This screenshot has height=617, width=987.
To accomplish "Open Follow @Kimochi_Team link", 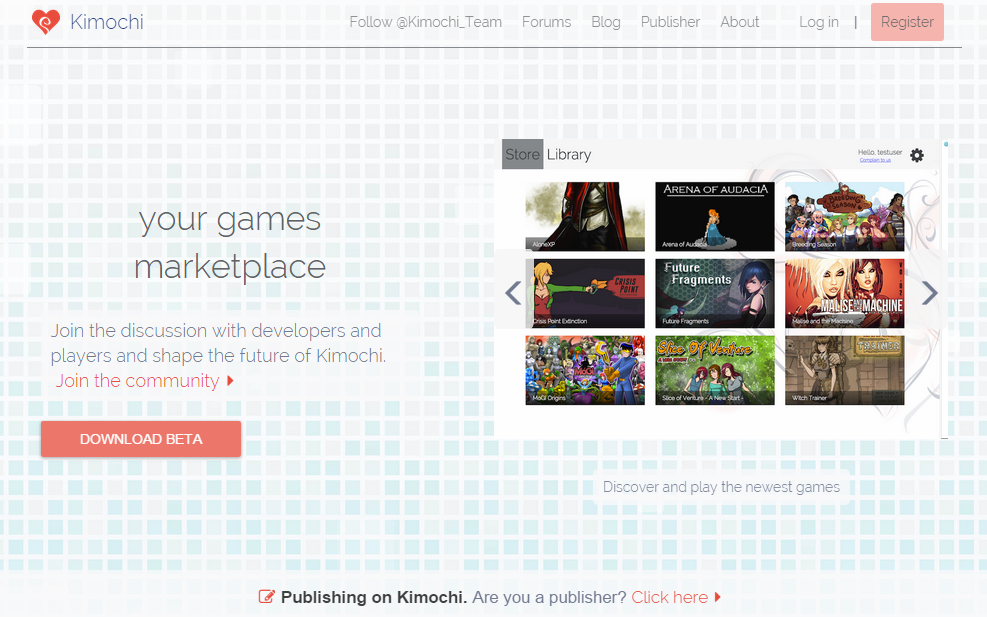I will (x=426, y=22).
